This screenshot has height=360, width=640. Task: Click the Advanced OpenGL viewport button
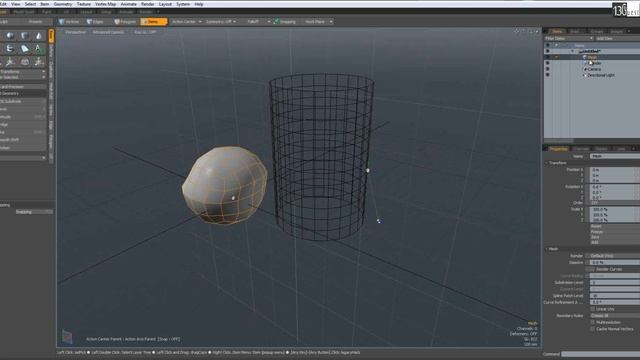pos(108,32)
